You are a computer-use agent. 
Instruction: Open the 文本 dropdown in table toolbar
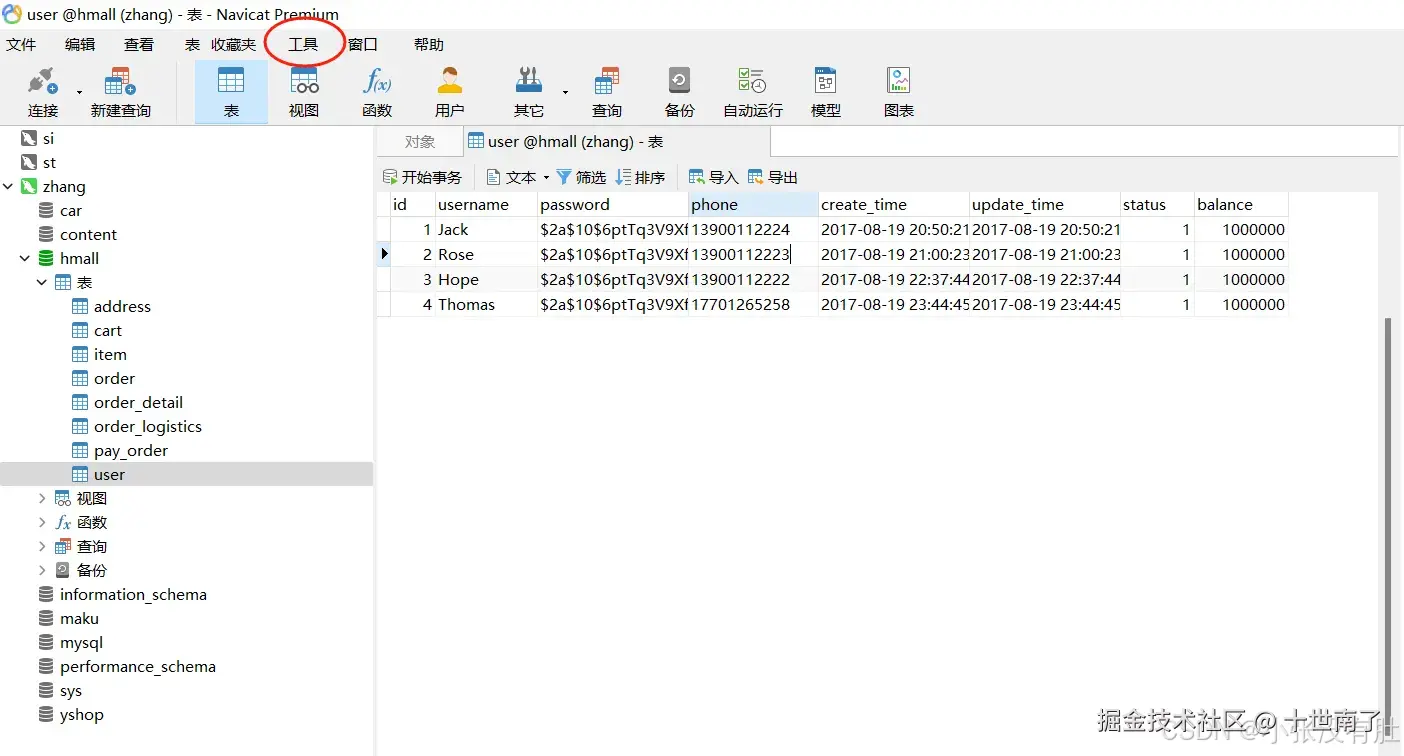(518, 177)
